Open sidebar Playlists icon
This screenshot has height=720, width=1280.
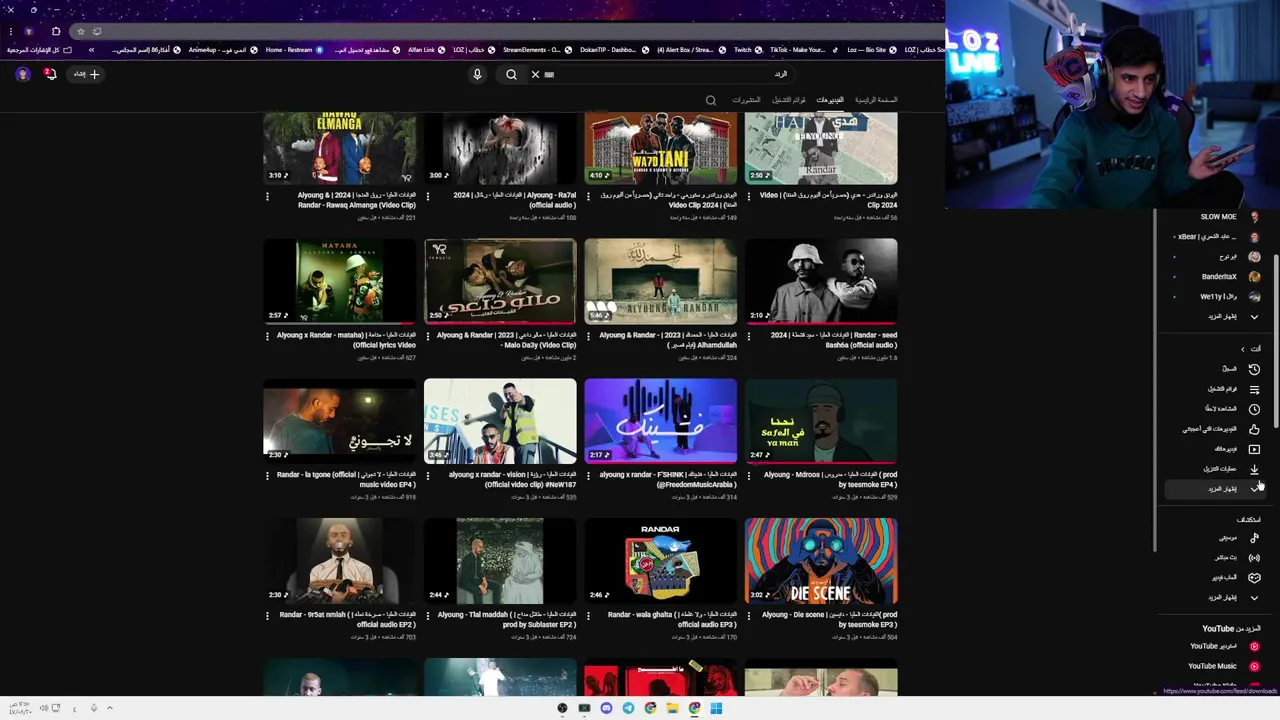[x=1254, y=389]
